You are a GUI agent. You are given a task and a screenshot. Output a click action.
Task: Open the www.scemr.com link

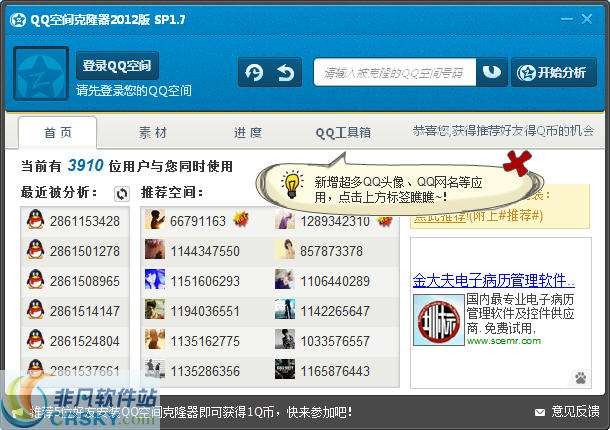(x=504, y=340)
